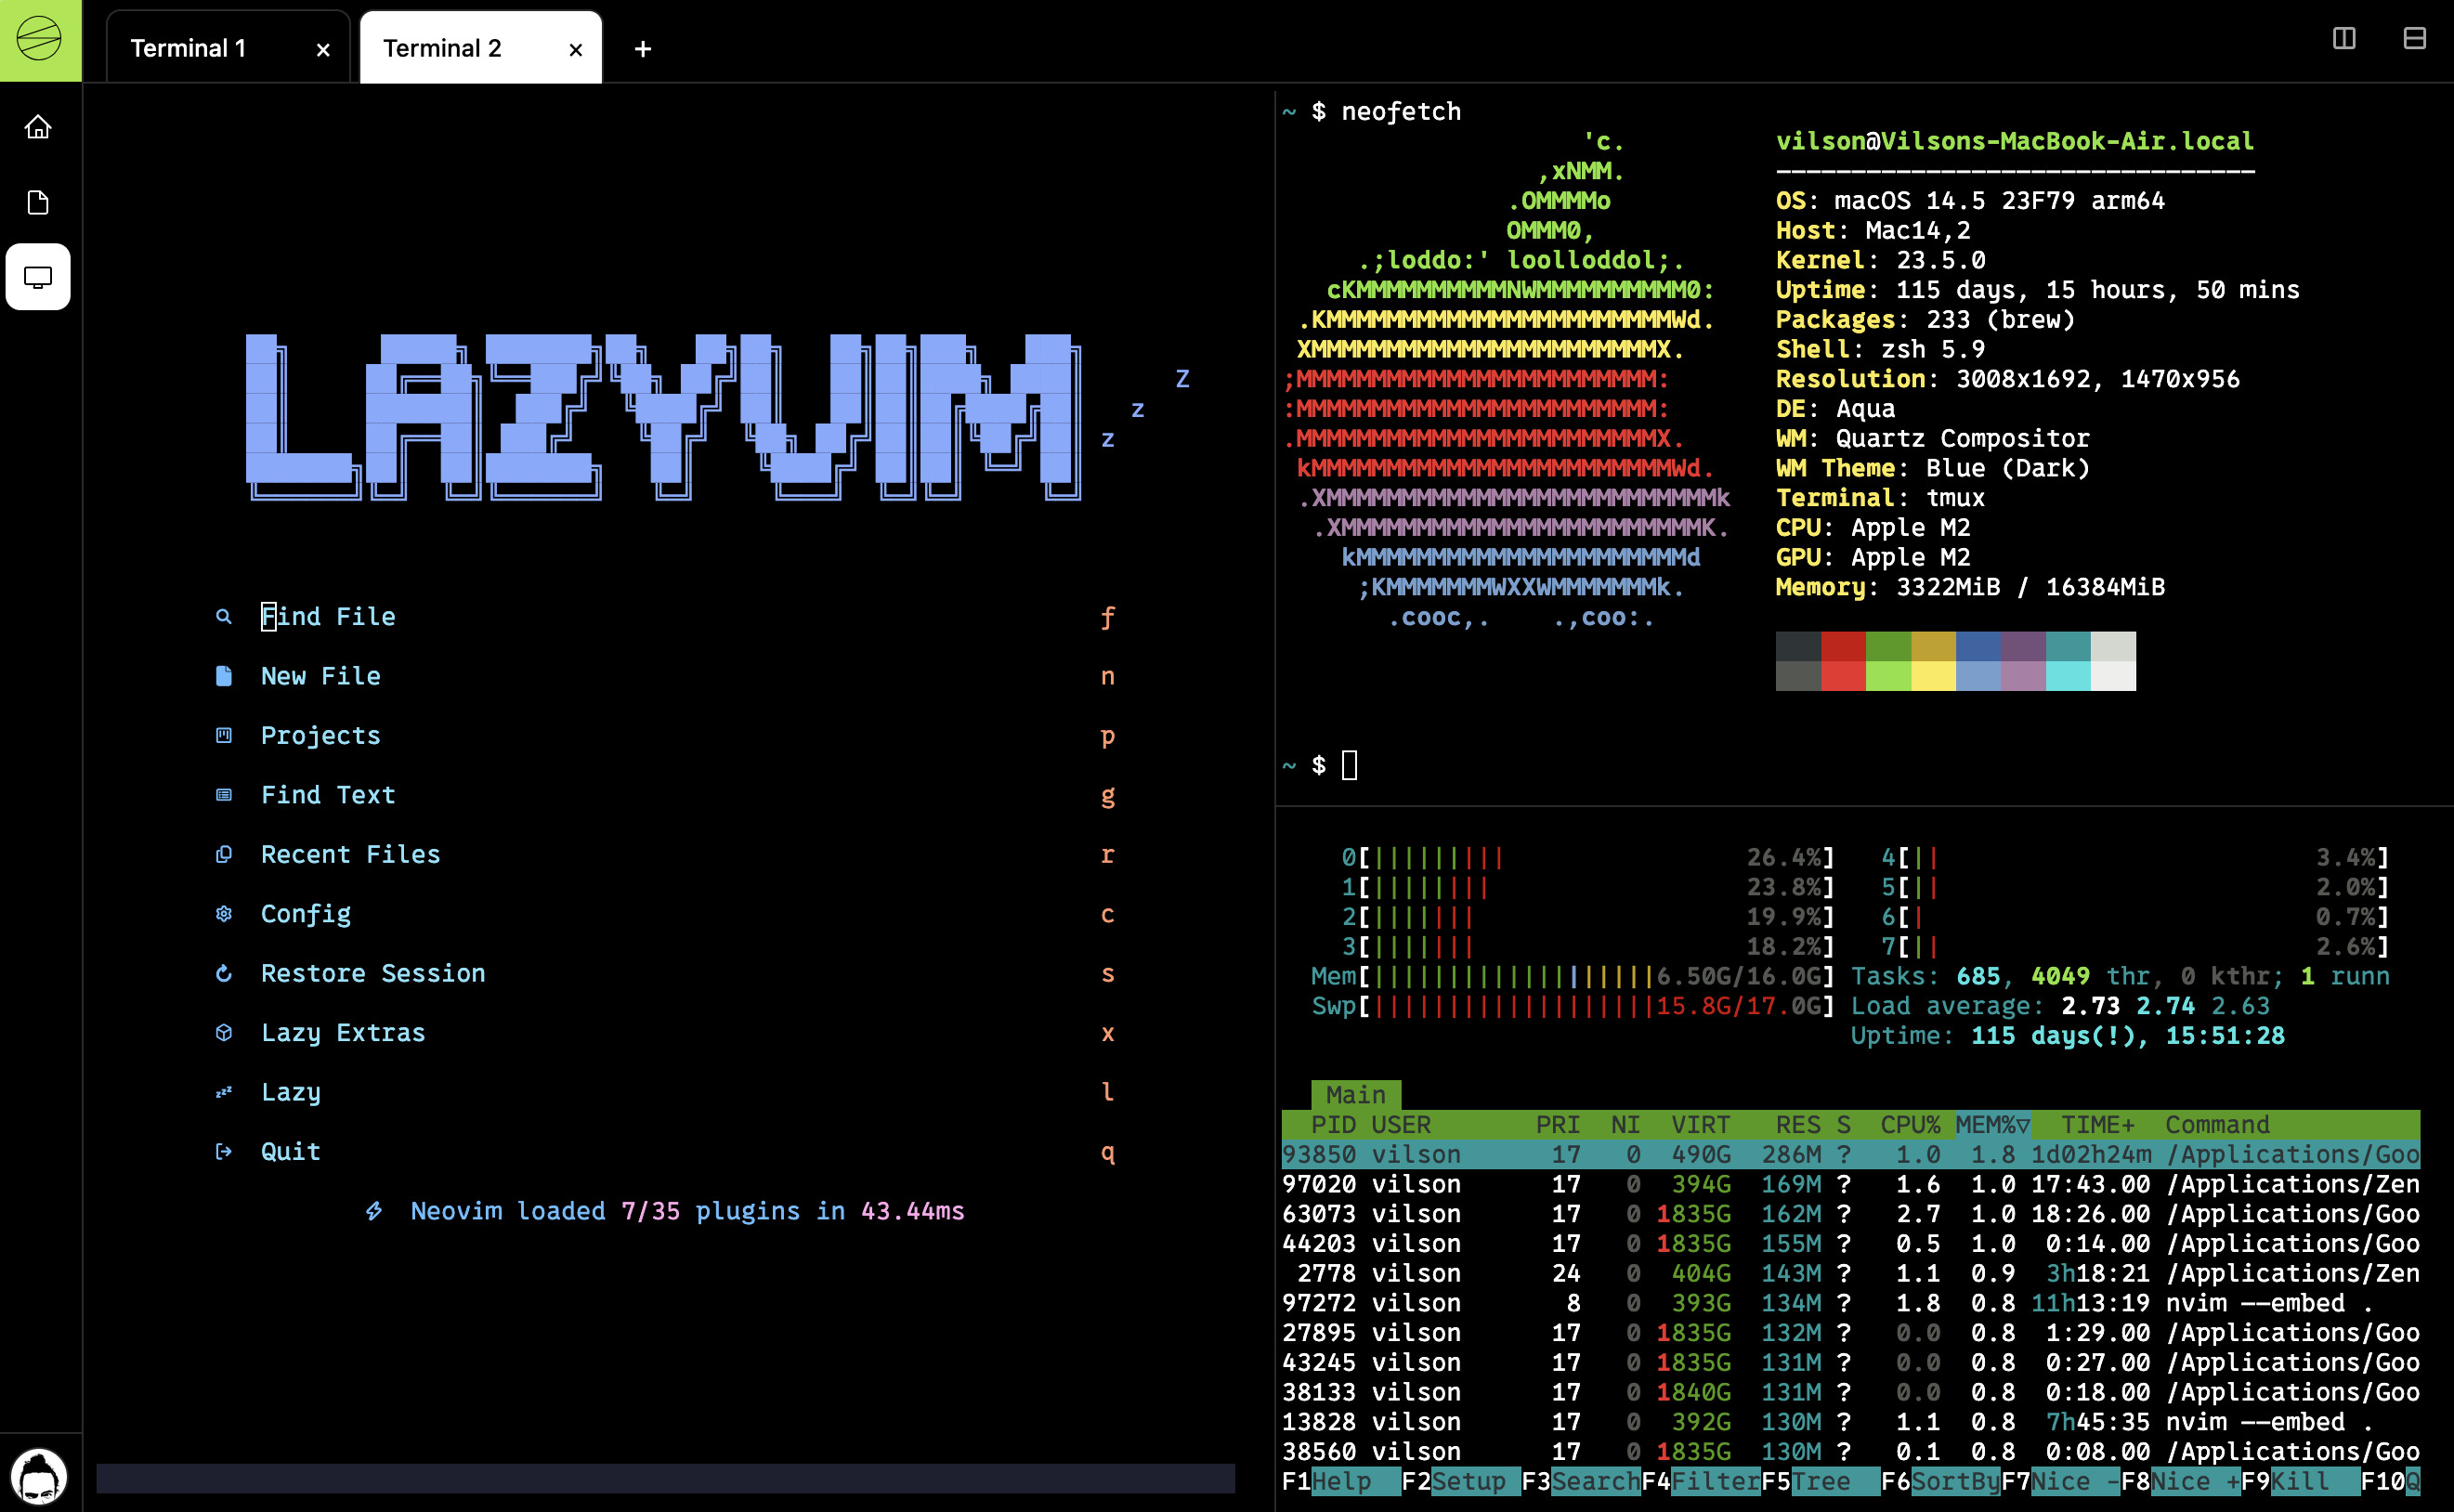Click the htop Mem usage bar
Screen dimensions: 2454x1512
[x=1573, y=976]
